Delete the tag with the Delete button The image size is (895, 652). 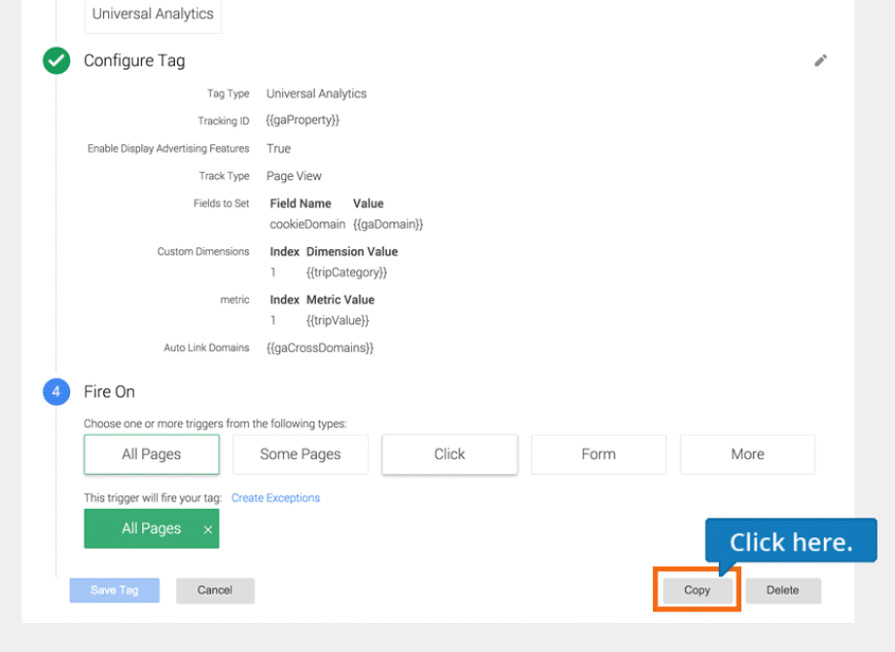point(783,590)
